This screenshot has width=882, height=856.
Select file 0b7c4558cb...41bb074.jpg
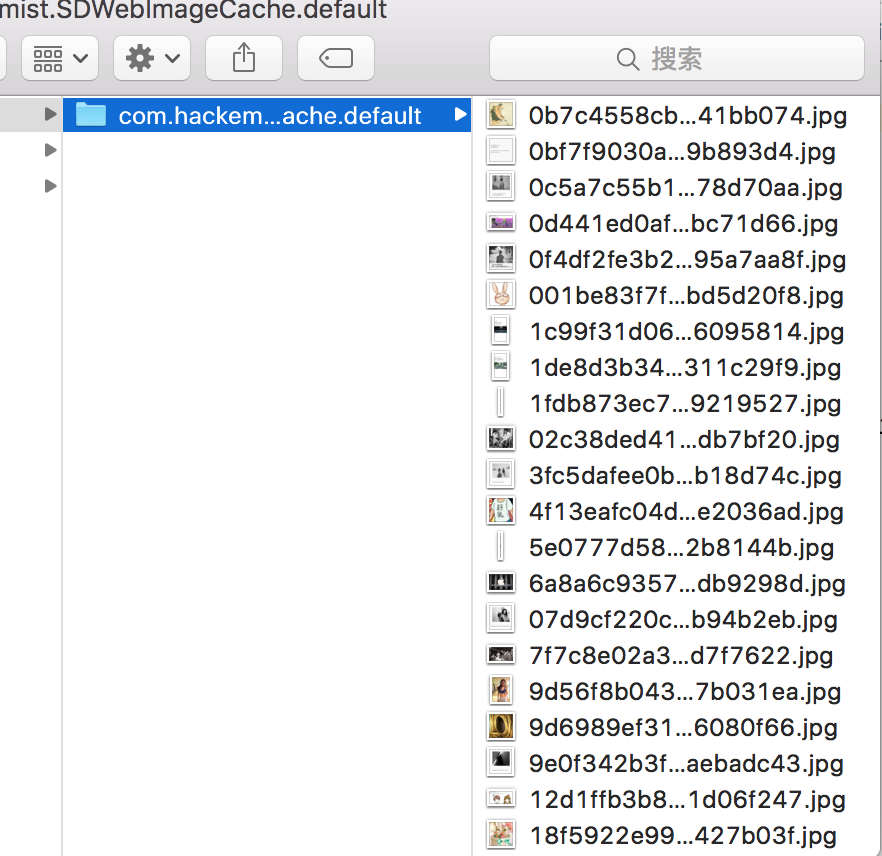[676, 115]
